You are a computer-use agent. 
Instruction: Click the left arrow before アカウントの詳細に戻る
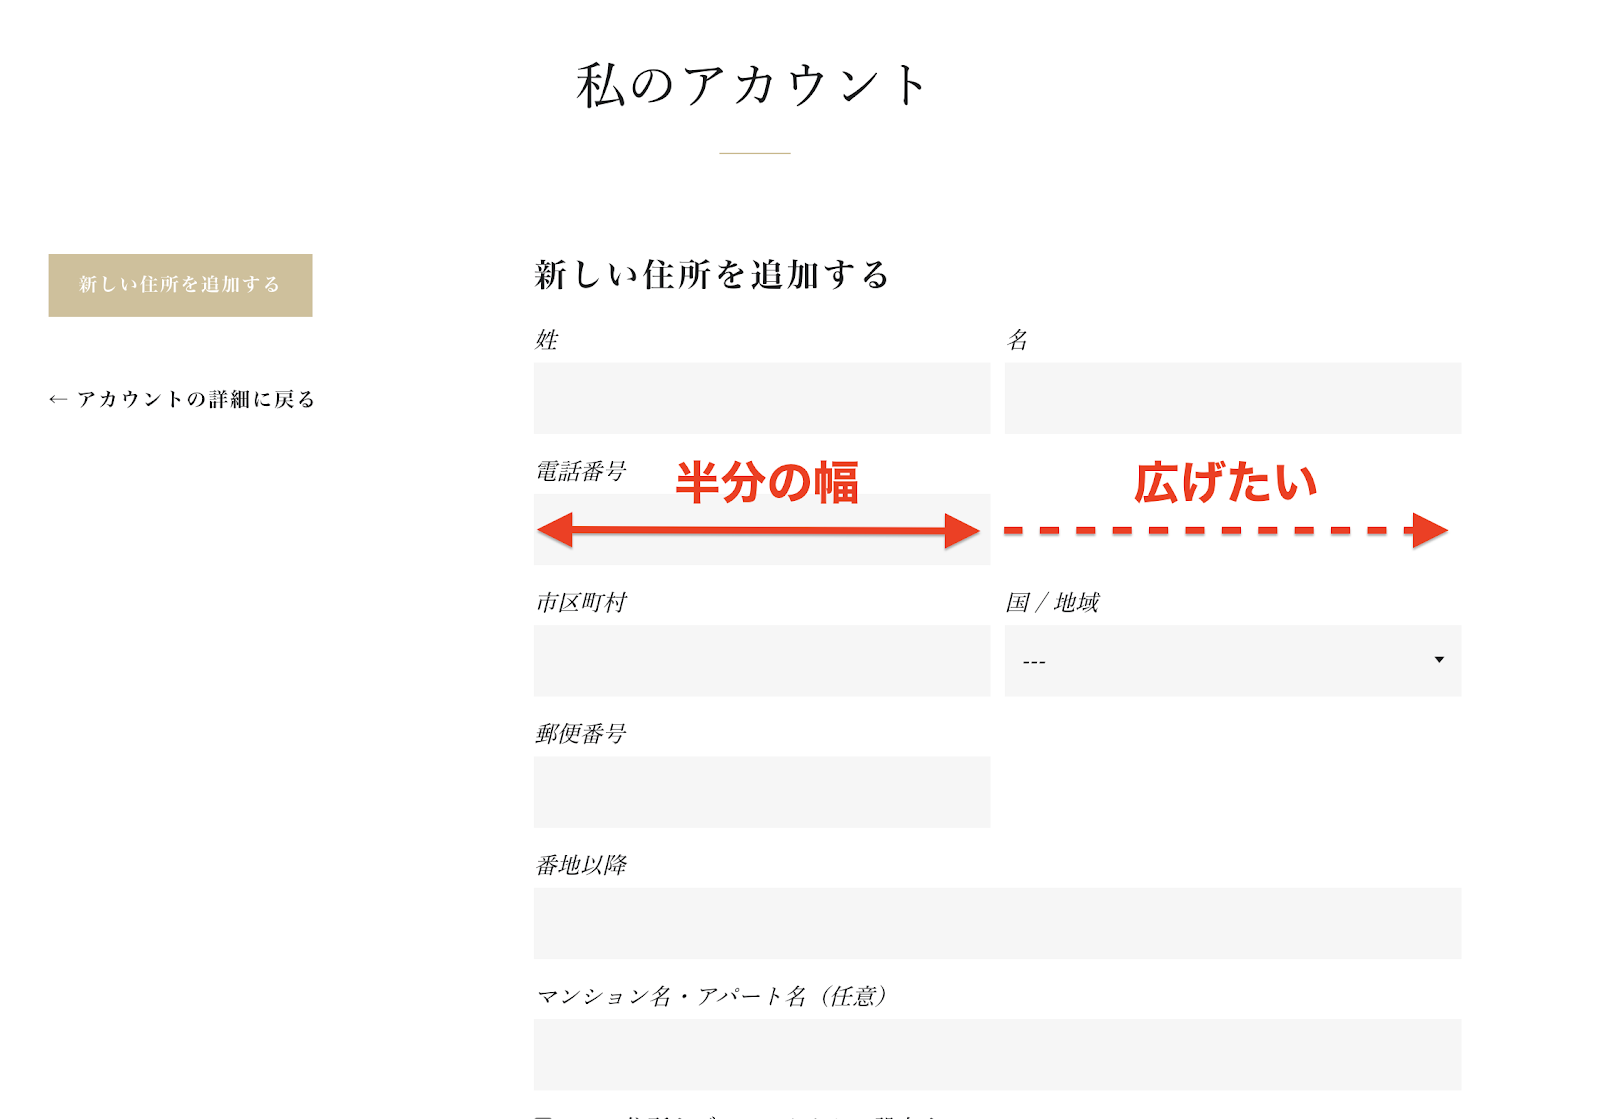[x=58, y=399]
